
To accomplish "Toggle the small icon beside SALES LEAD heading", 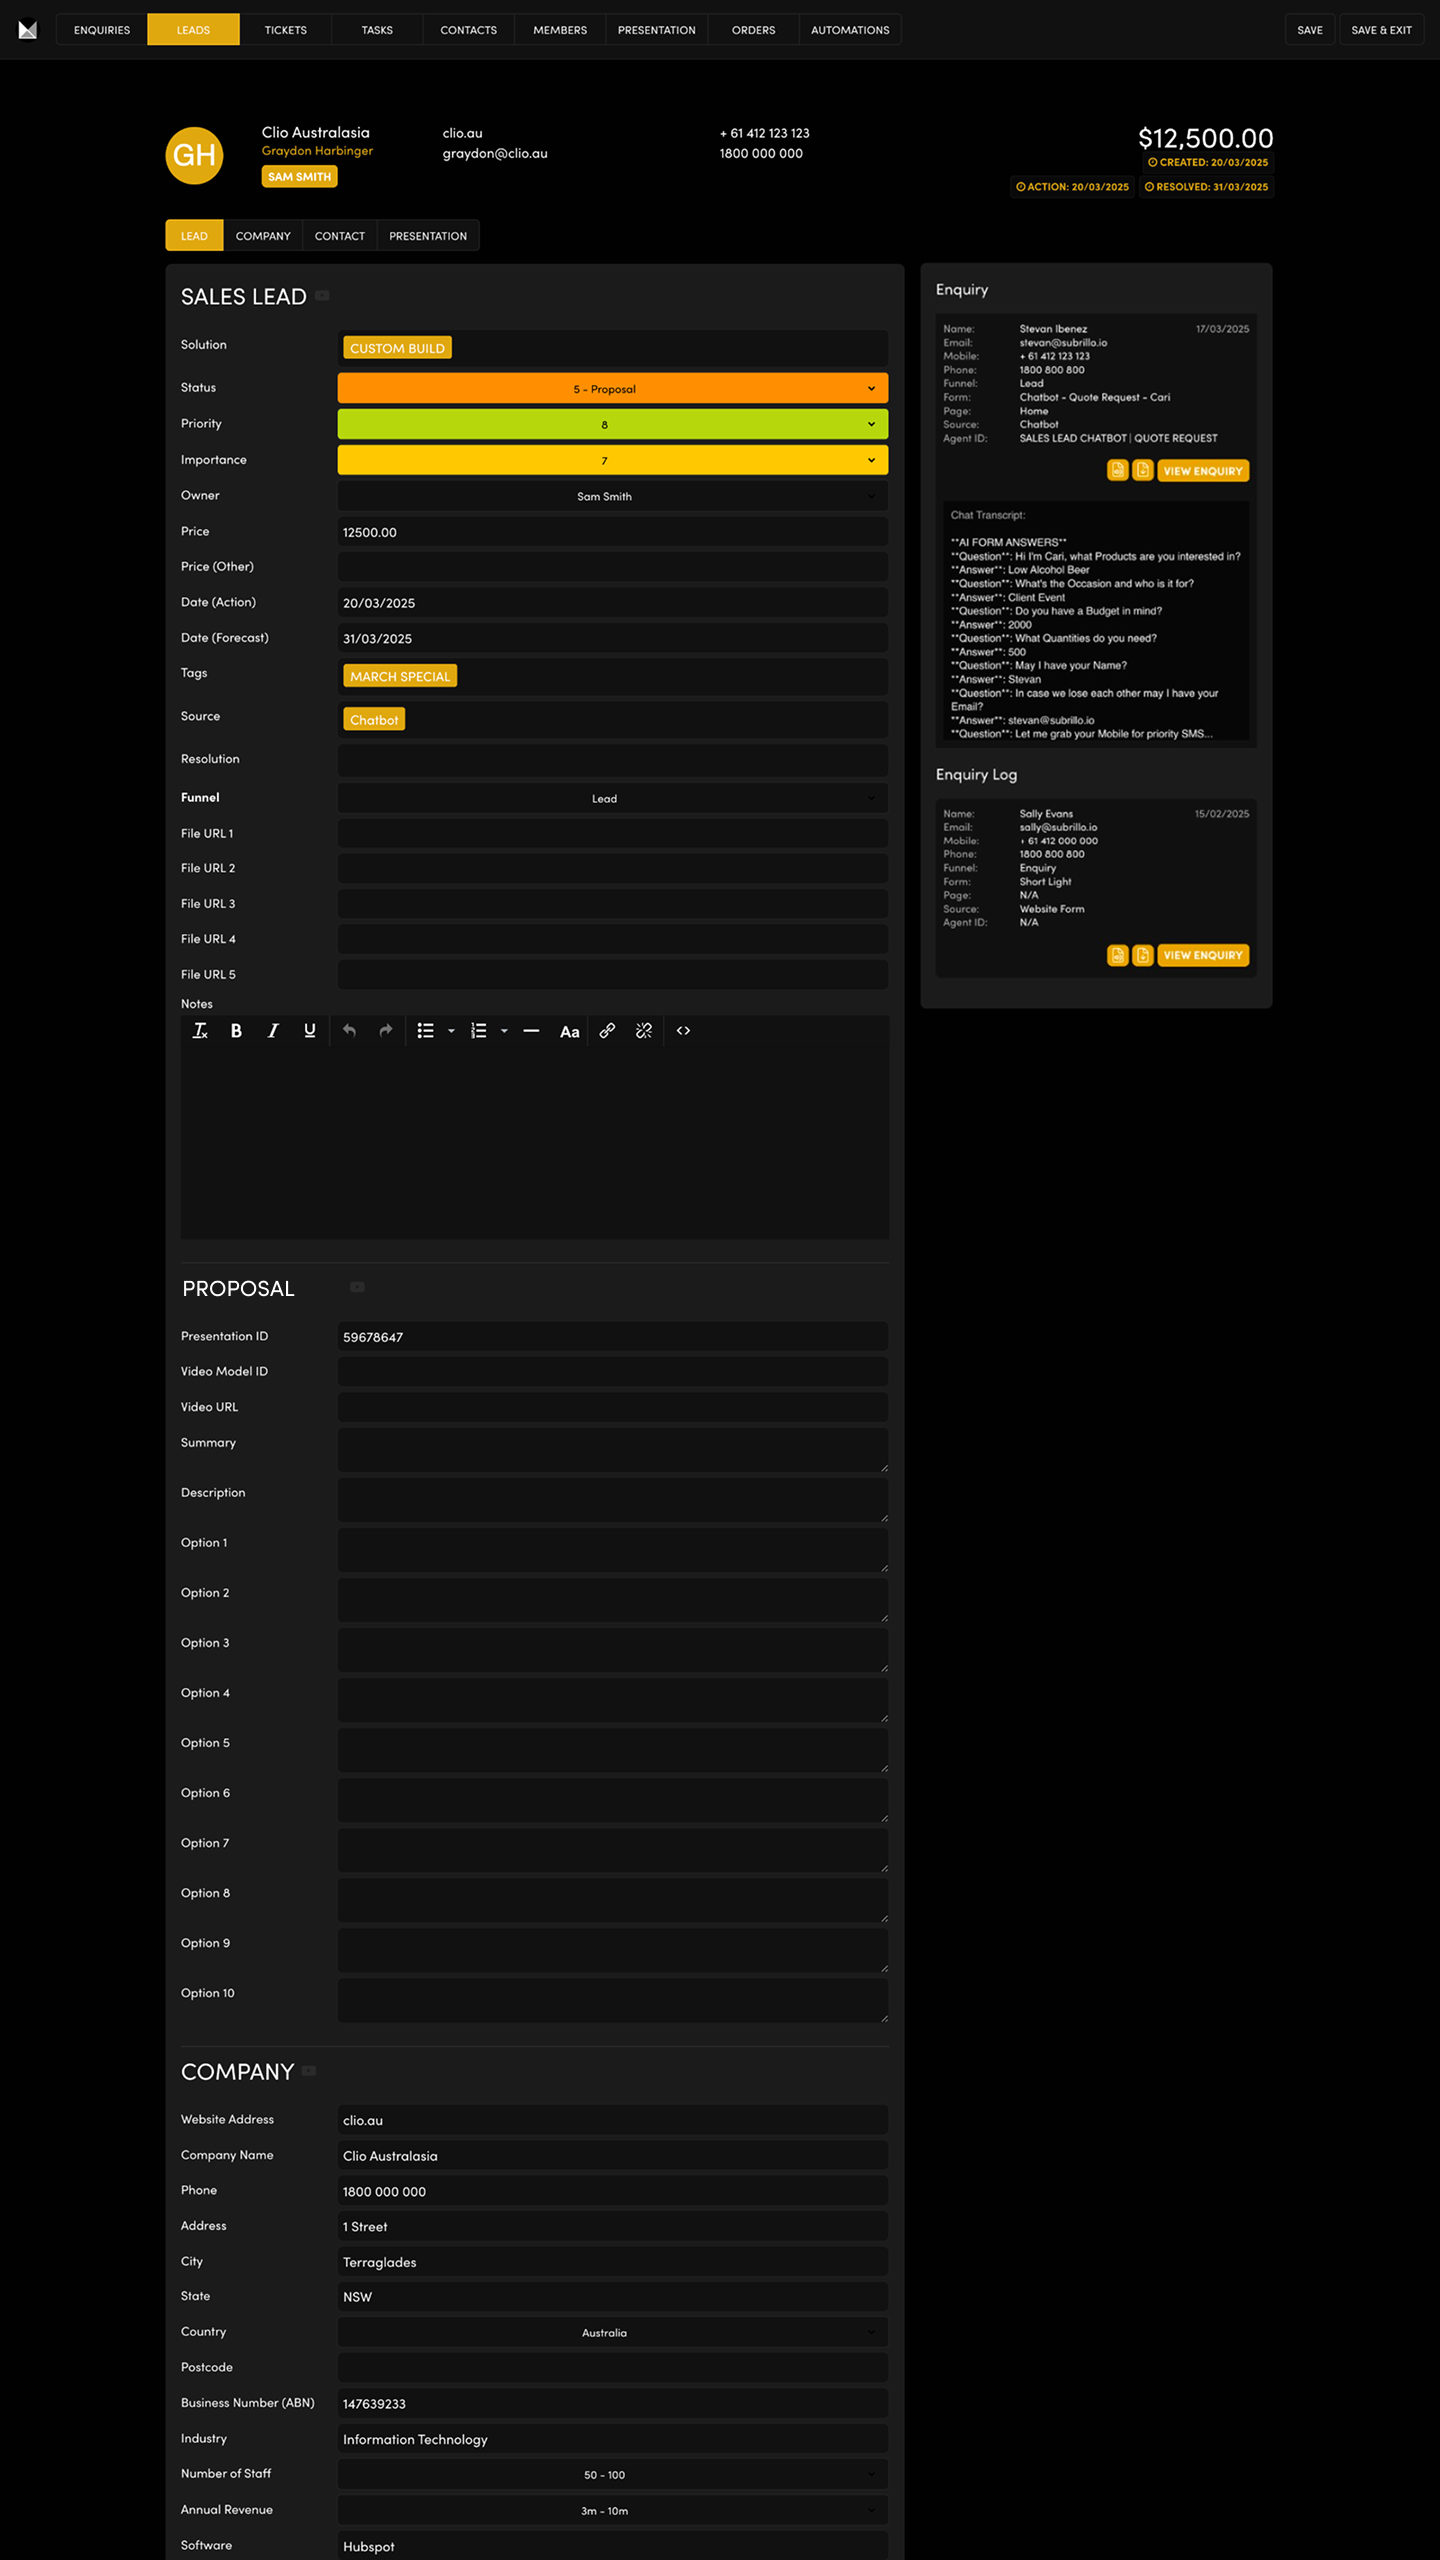I will point(322,296).
